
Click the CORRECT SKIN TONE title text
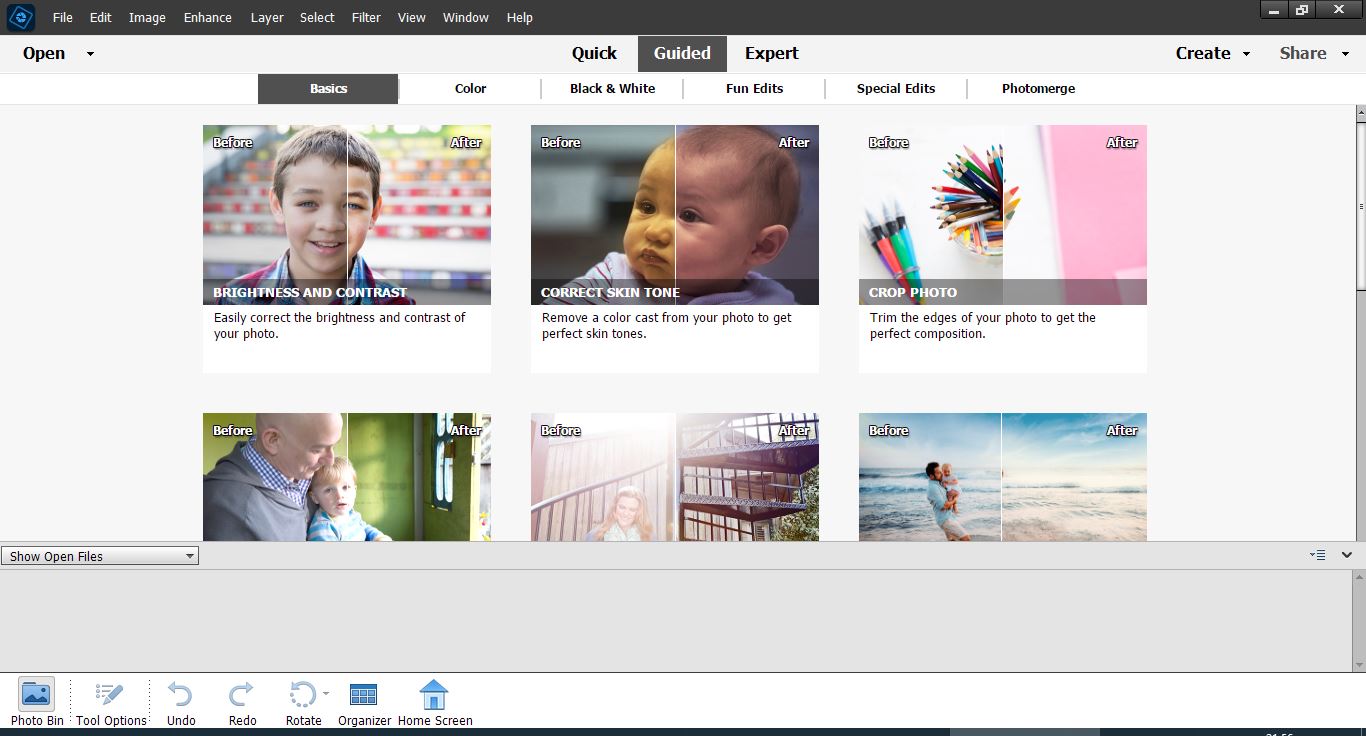pyautogui.click(x=610, y=293)
